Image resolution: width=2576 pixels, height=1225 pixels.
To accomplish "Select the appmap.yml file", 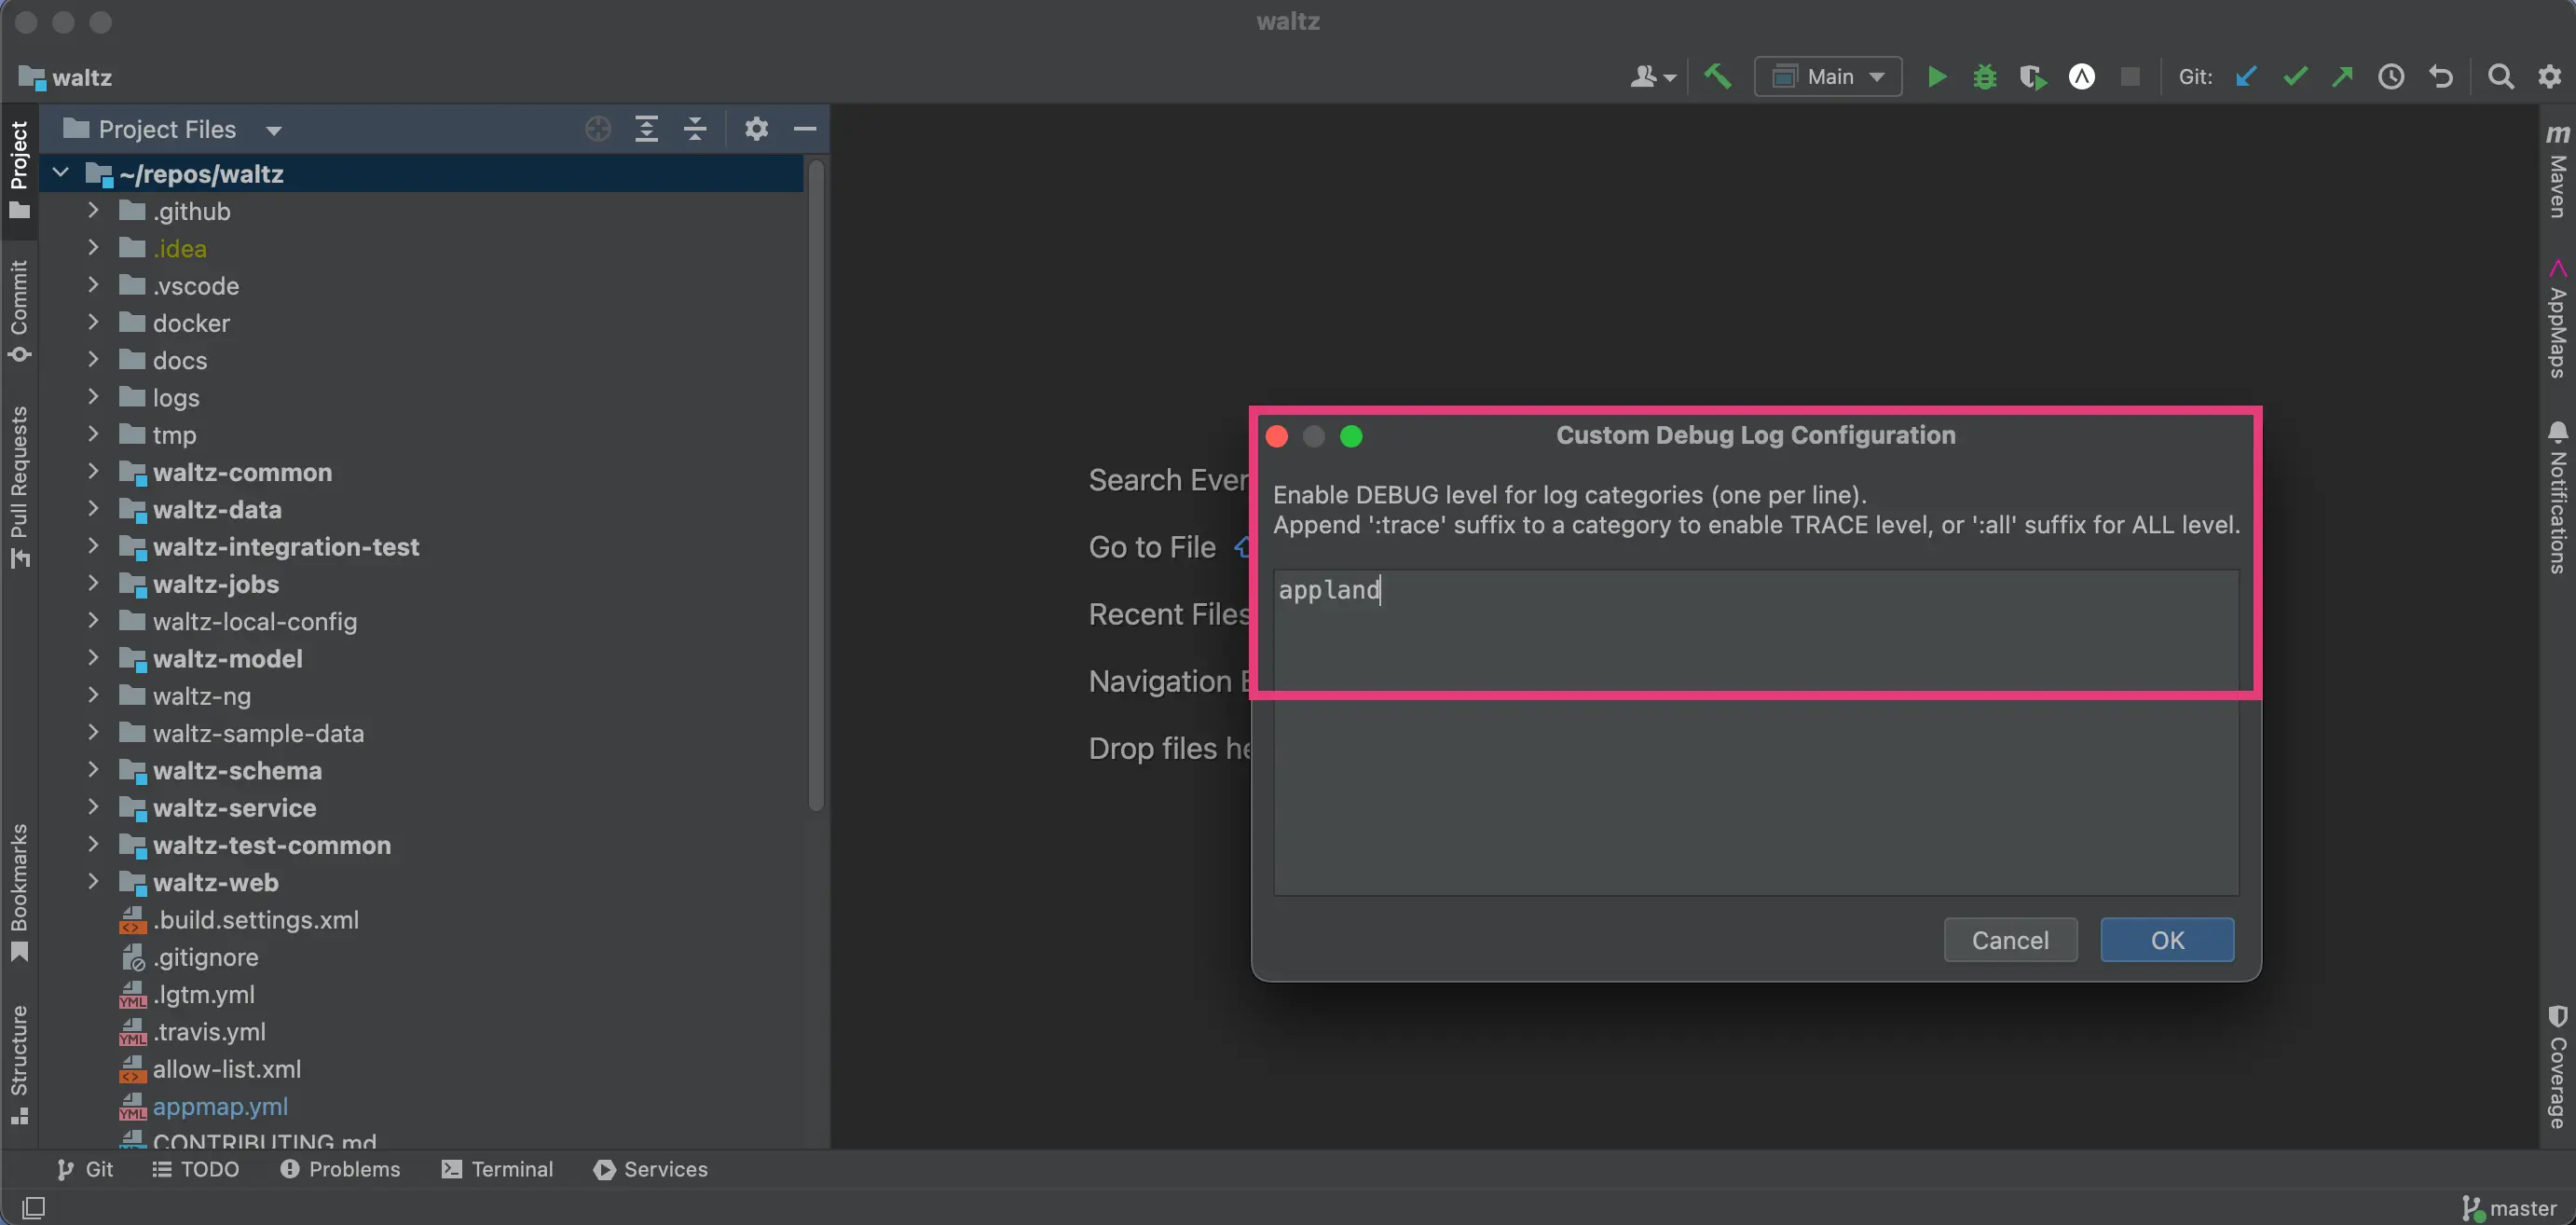I will pyautogui.click(x=220, y=1106).
